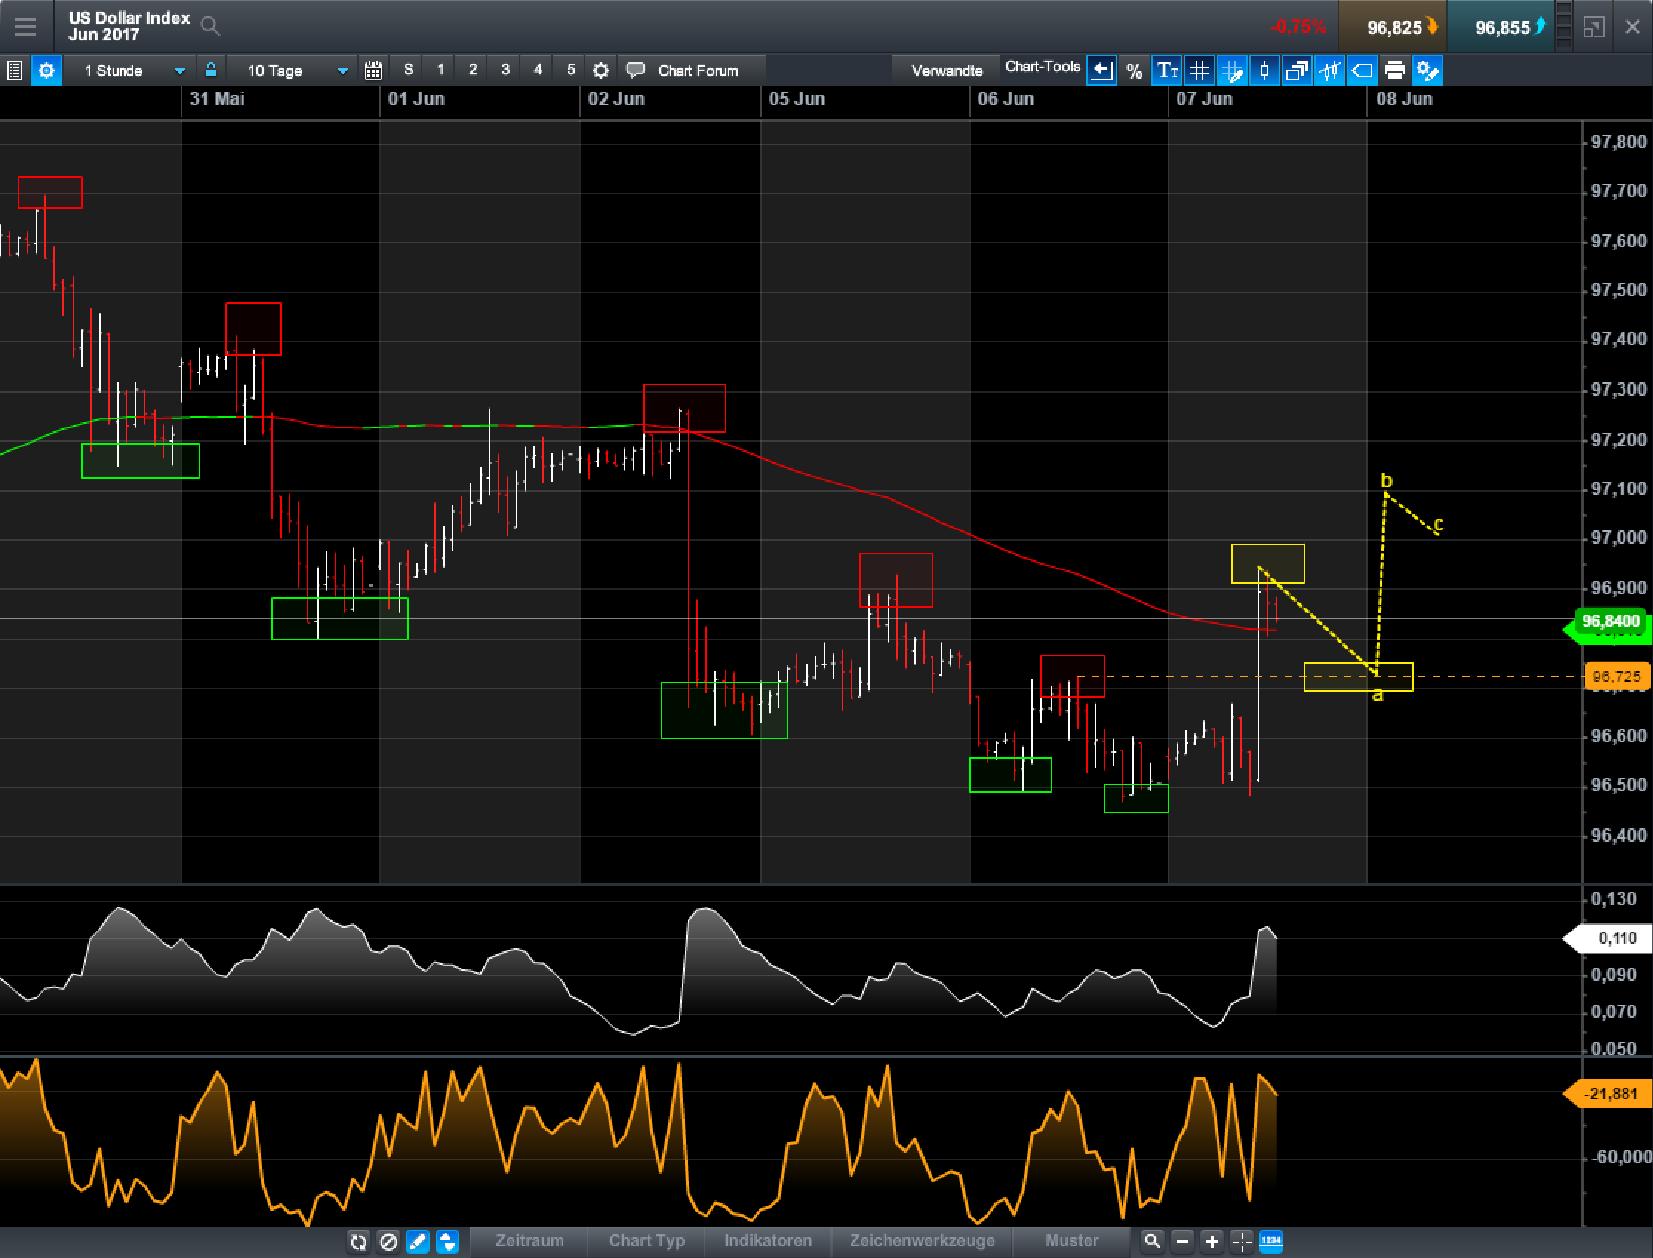The image size is (1653, 1258).
Task: Click the 96,855 buy price field
Action: [x=1503, y=27]
